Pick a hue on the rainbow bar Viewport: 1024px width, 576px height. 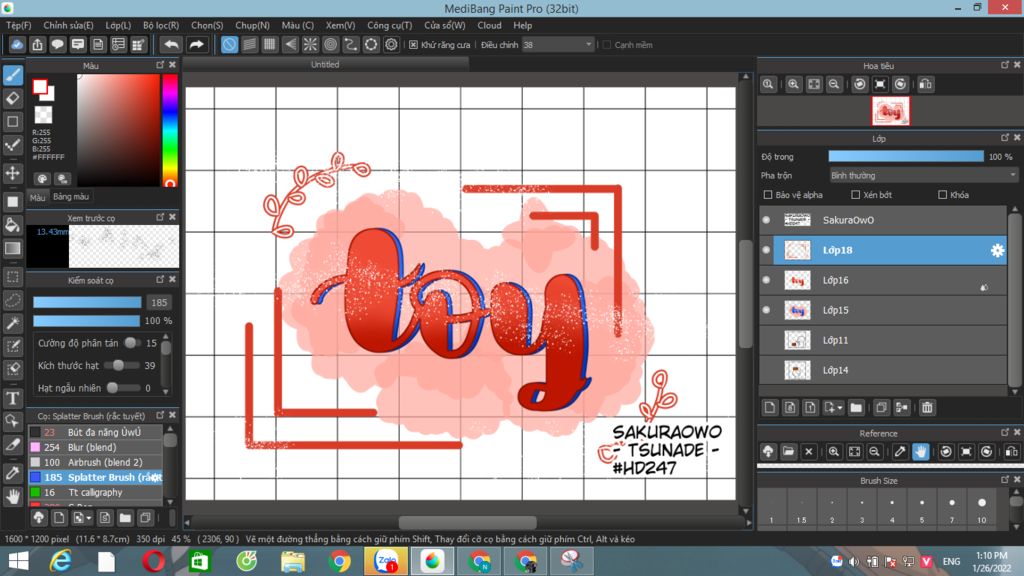170,131
